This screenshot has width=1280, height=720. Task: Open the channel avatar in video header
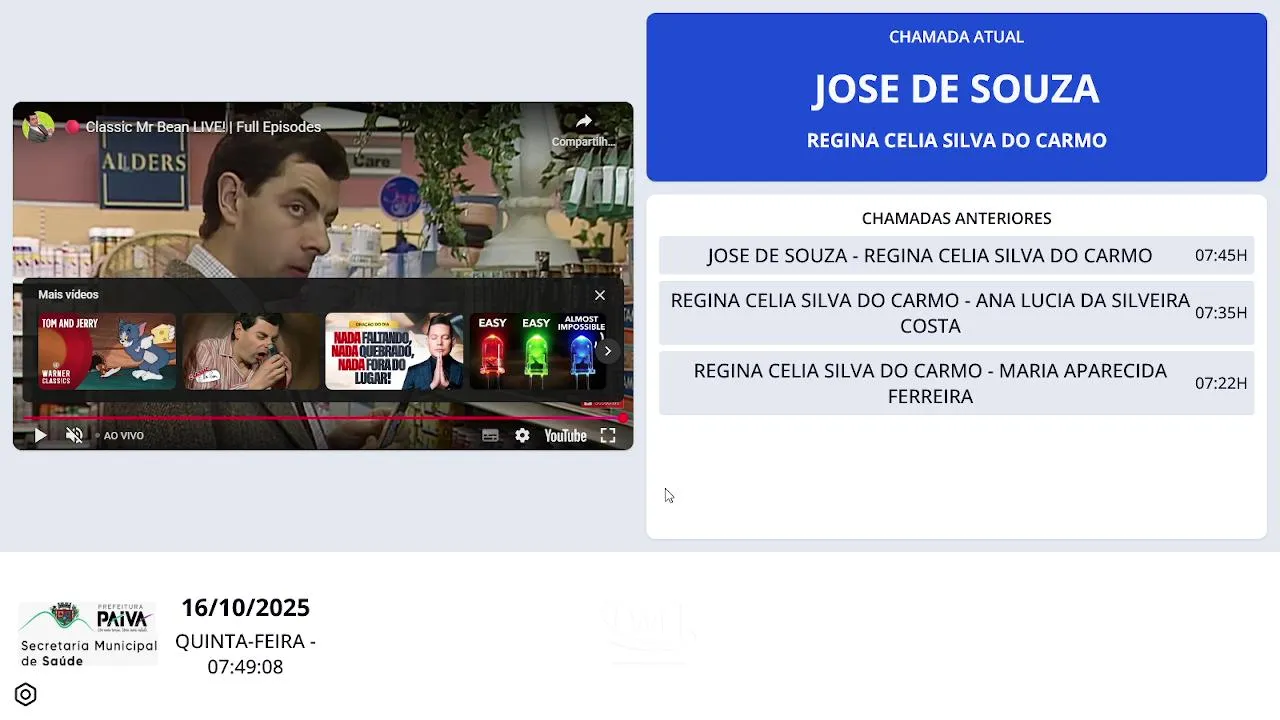[x=38, y=127]
